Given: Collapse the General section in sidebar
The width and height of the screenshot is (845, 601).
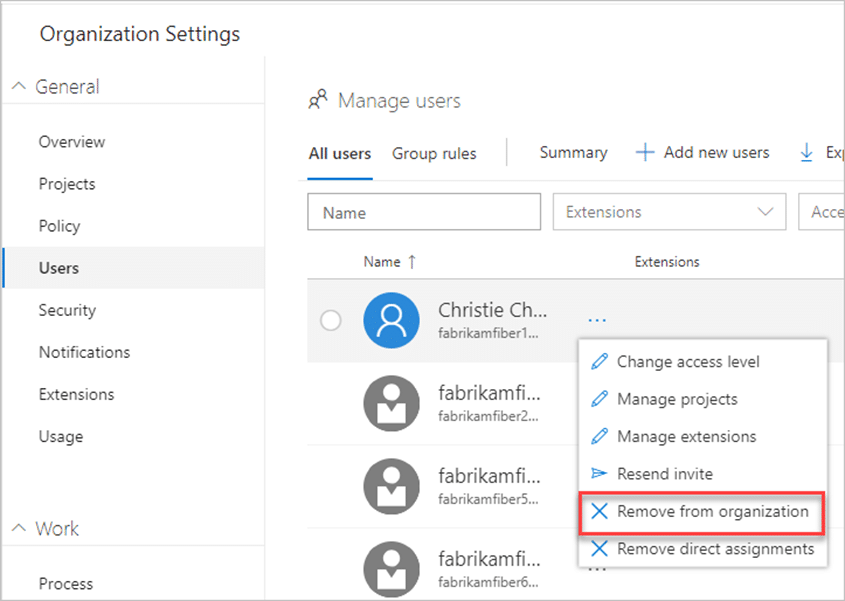Looking at the screenshot, I should click(20, 87).
